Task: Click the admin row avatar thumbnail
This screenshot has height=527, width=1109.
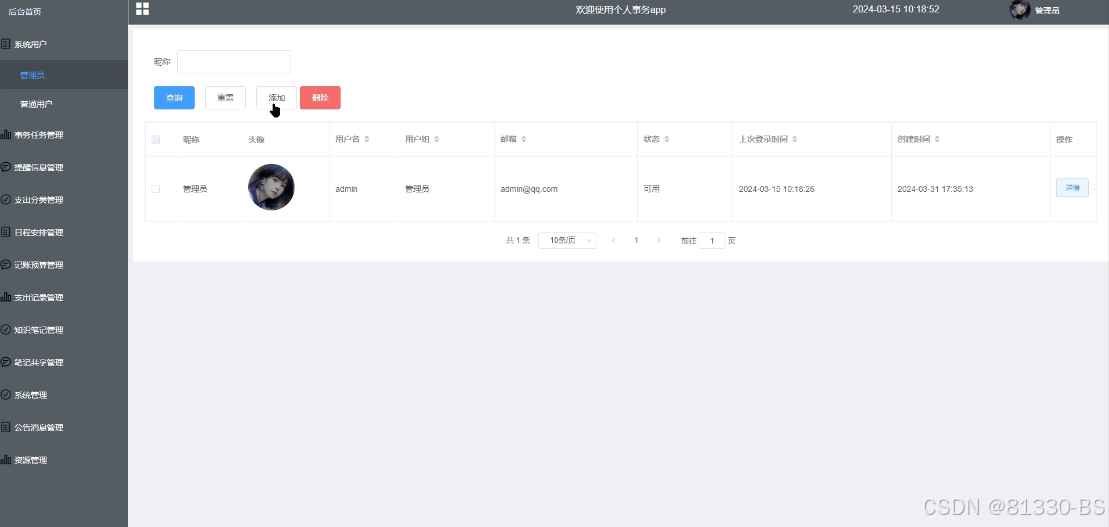Action: click(x=271, y=187)
